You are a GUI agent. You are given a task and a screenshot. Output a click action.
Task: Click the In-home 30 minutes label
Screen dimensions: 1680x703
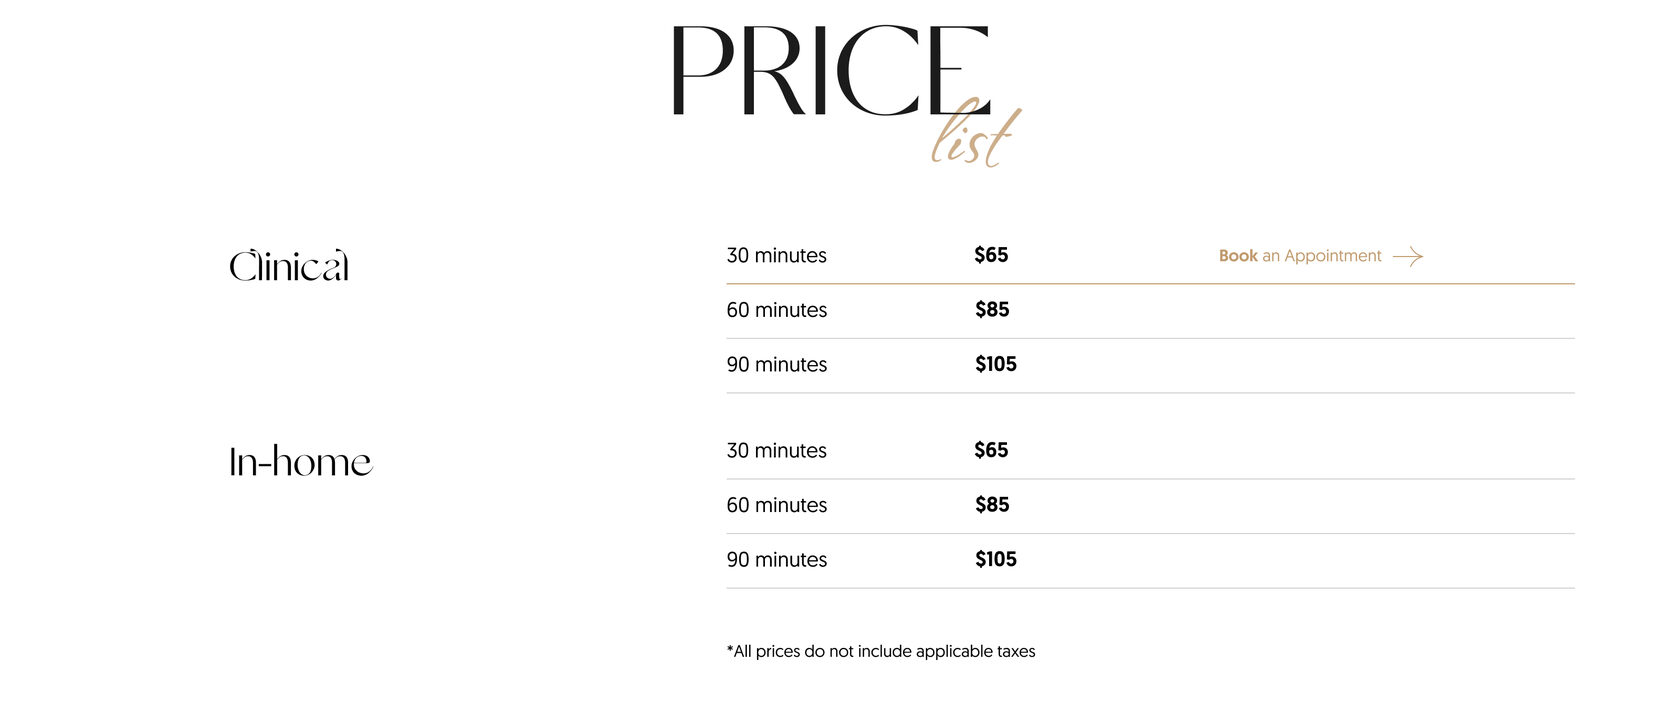click(776, 451)
